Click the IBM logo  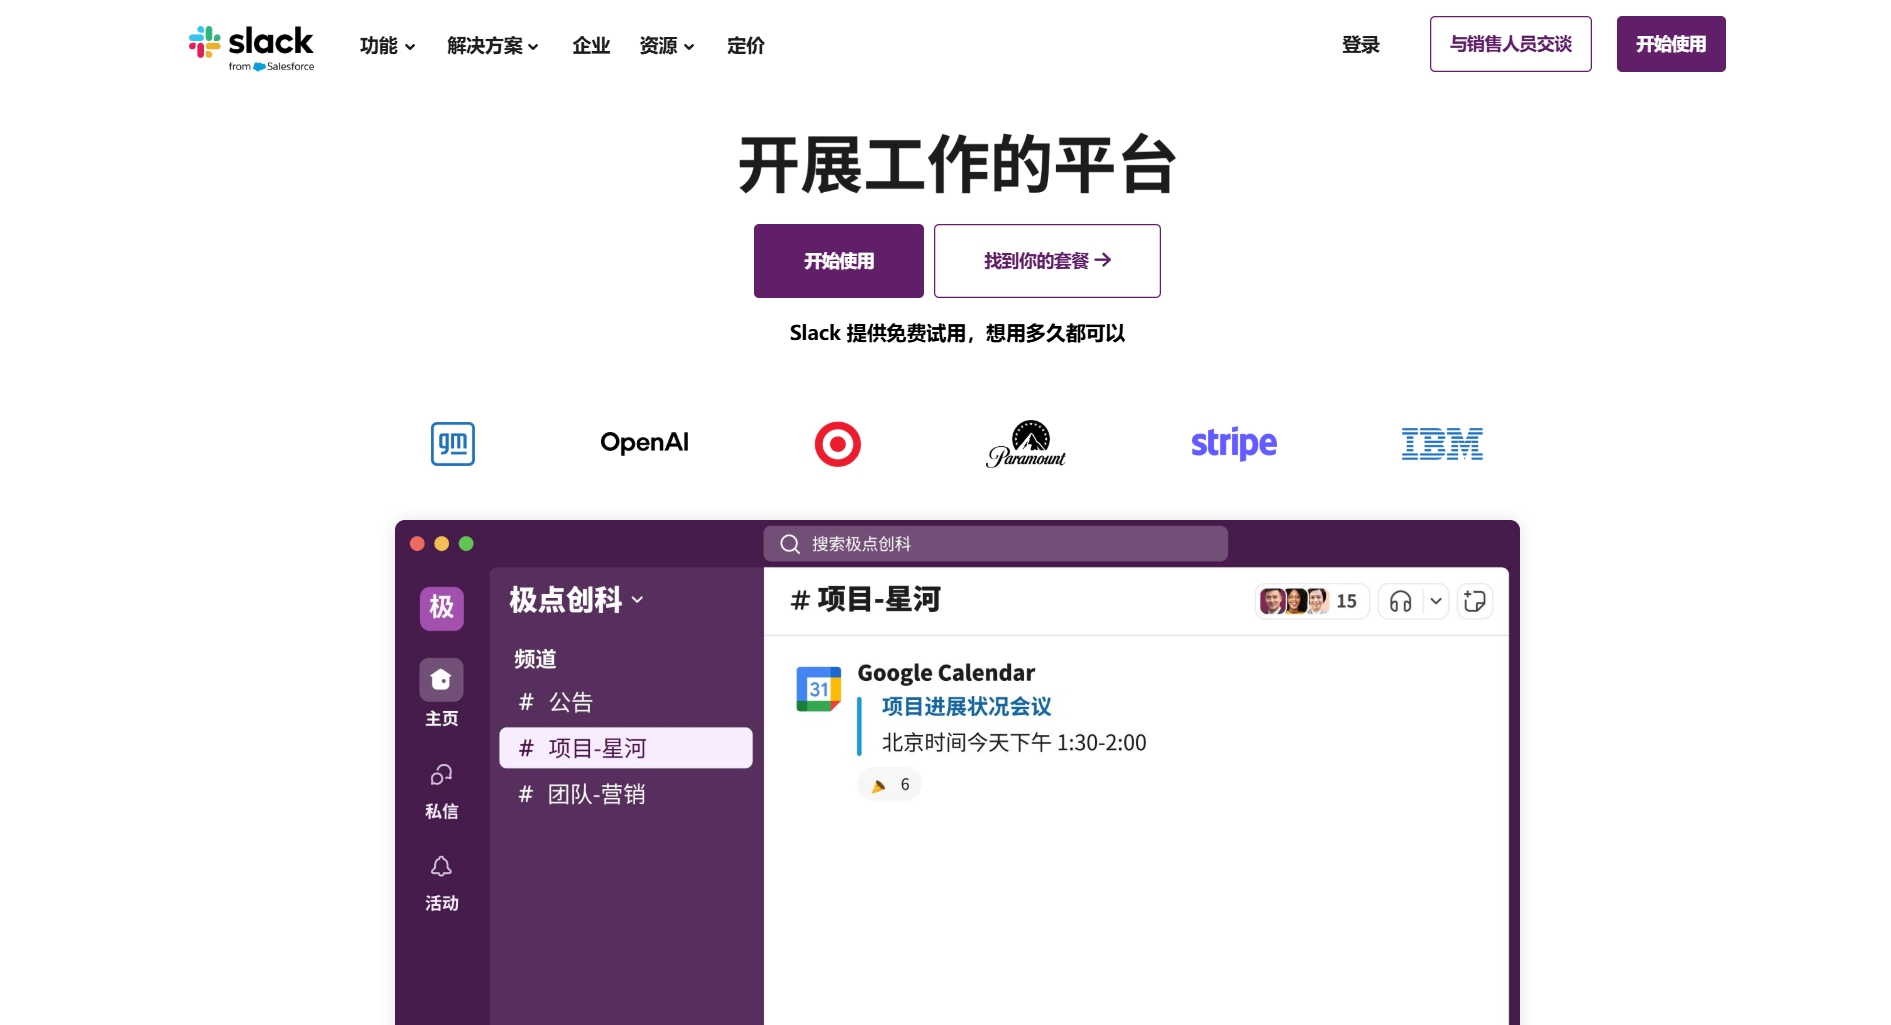tap(1442, 444)
